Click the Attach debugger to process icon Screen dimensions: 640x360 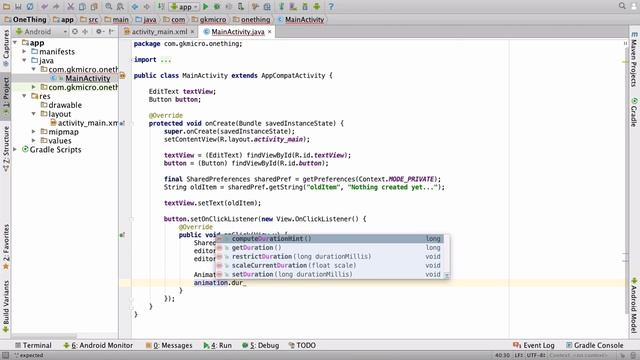click(x=241, y=7)
